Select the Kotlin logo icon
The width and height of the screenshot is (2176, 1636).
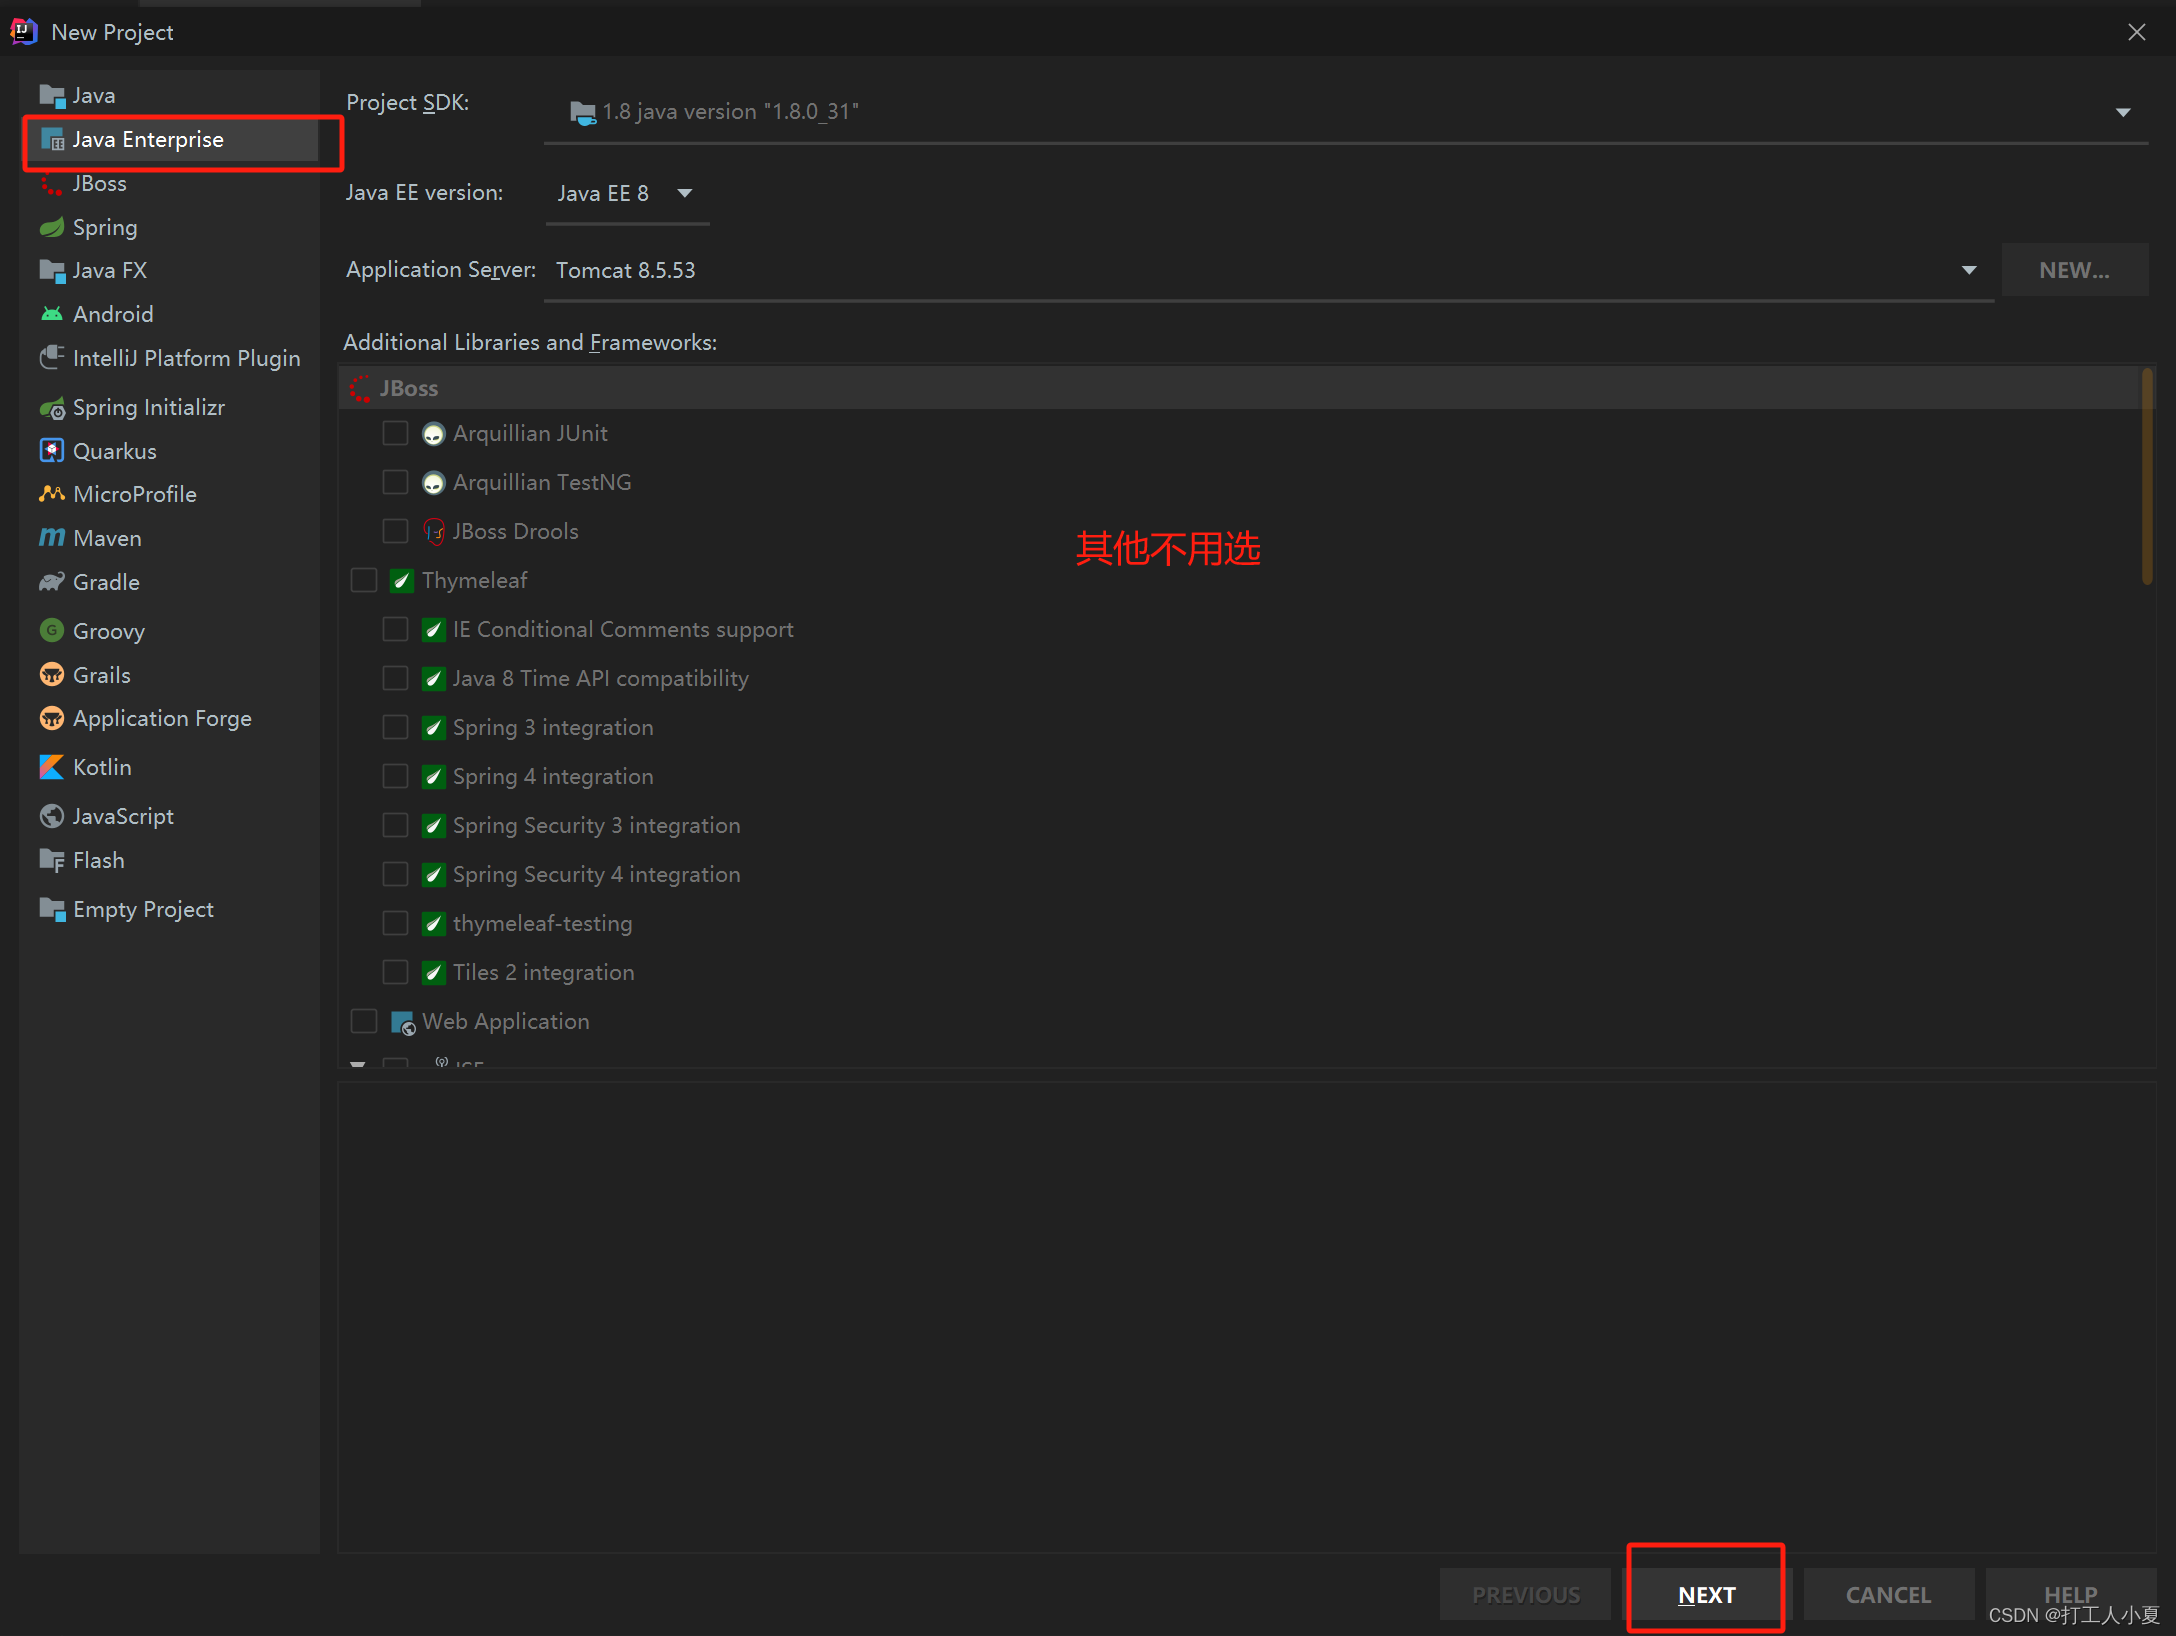pyautogui.click(x=51, y=767)
